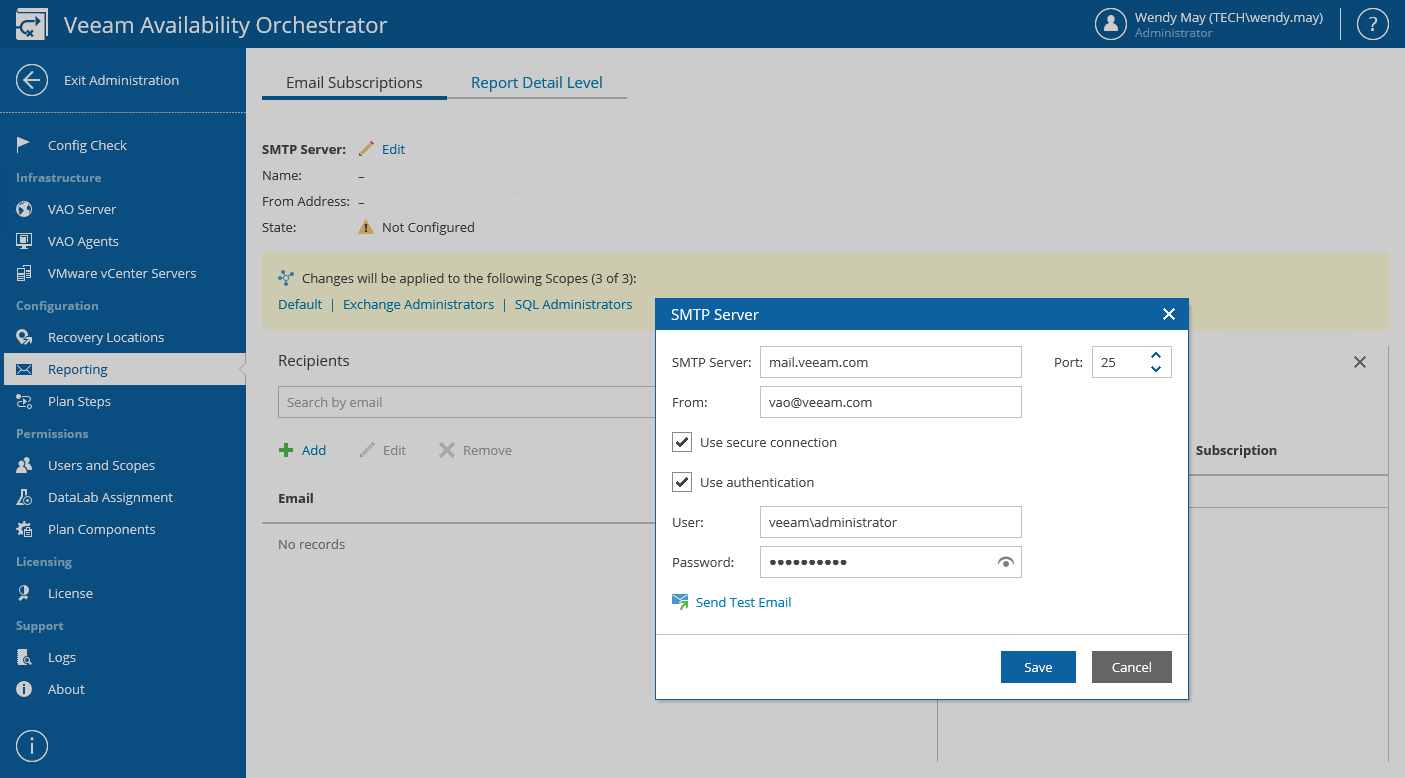Disable the Use authentication checkbox

point(682,482)
